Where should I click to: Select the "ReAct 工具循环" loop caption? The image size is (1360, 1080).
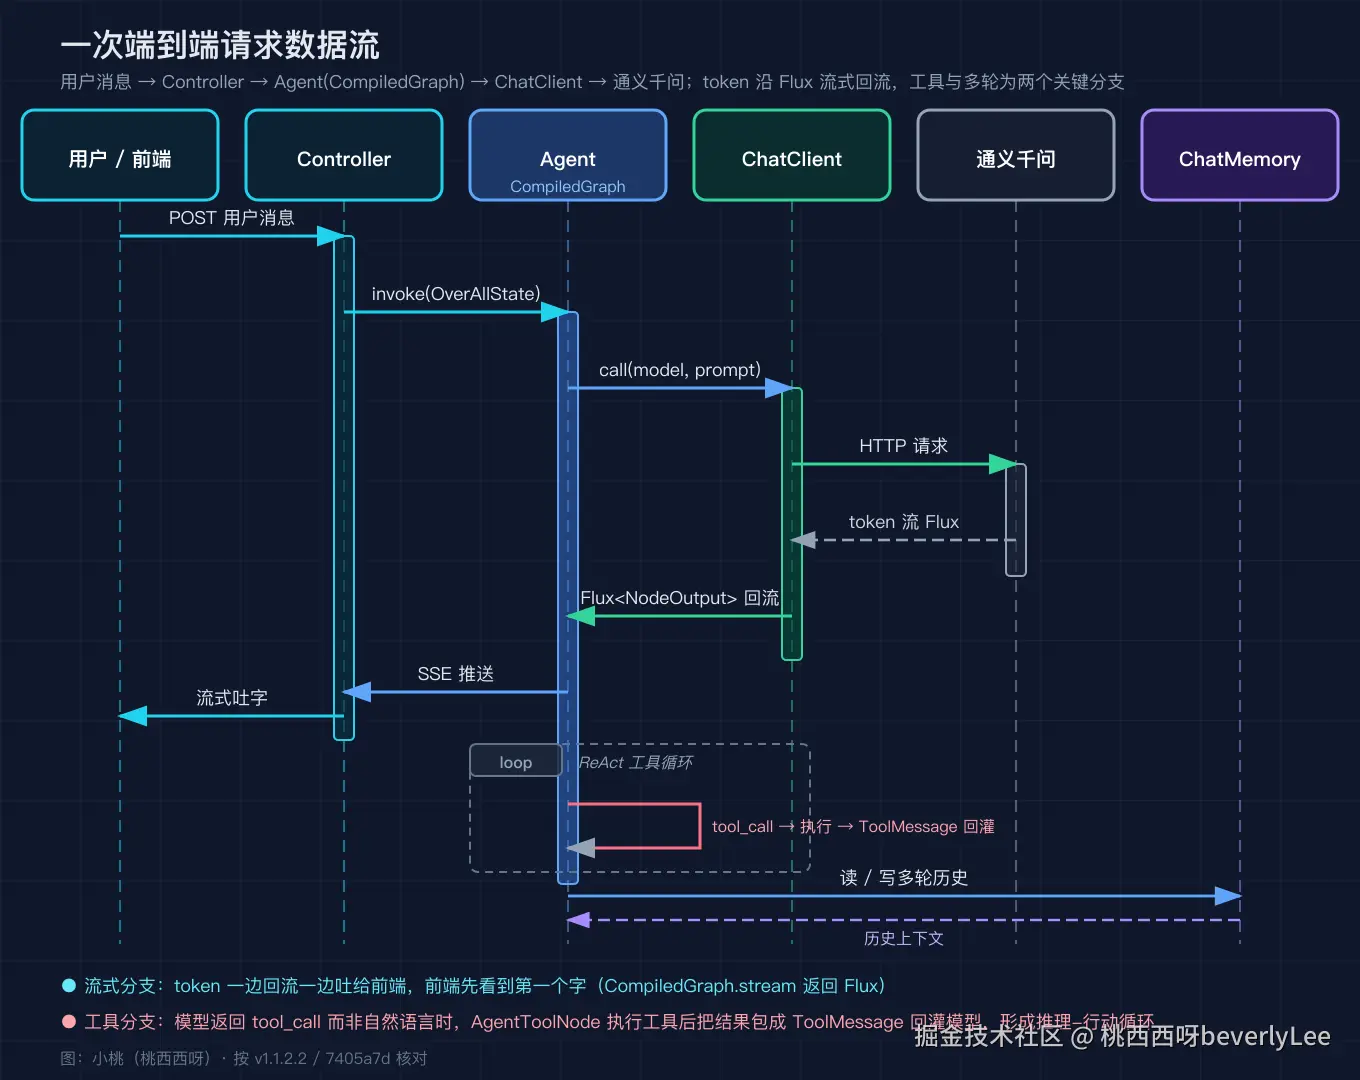point(636,763)
